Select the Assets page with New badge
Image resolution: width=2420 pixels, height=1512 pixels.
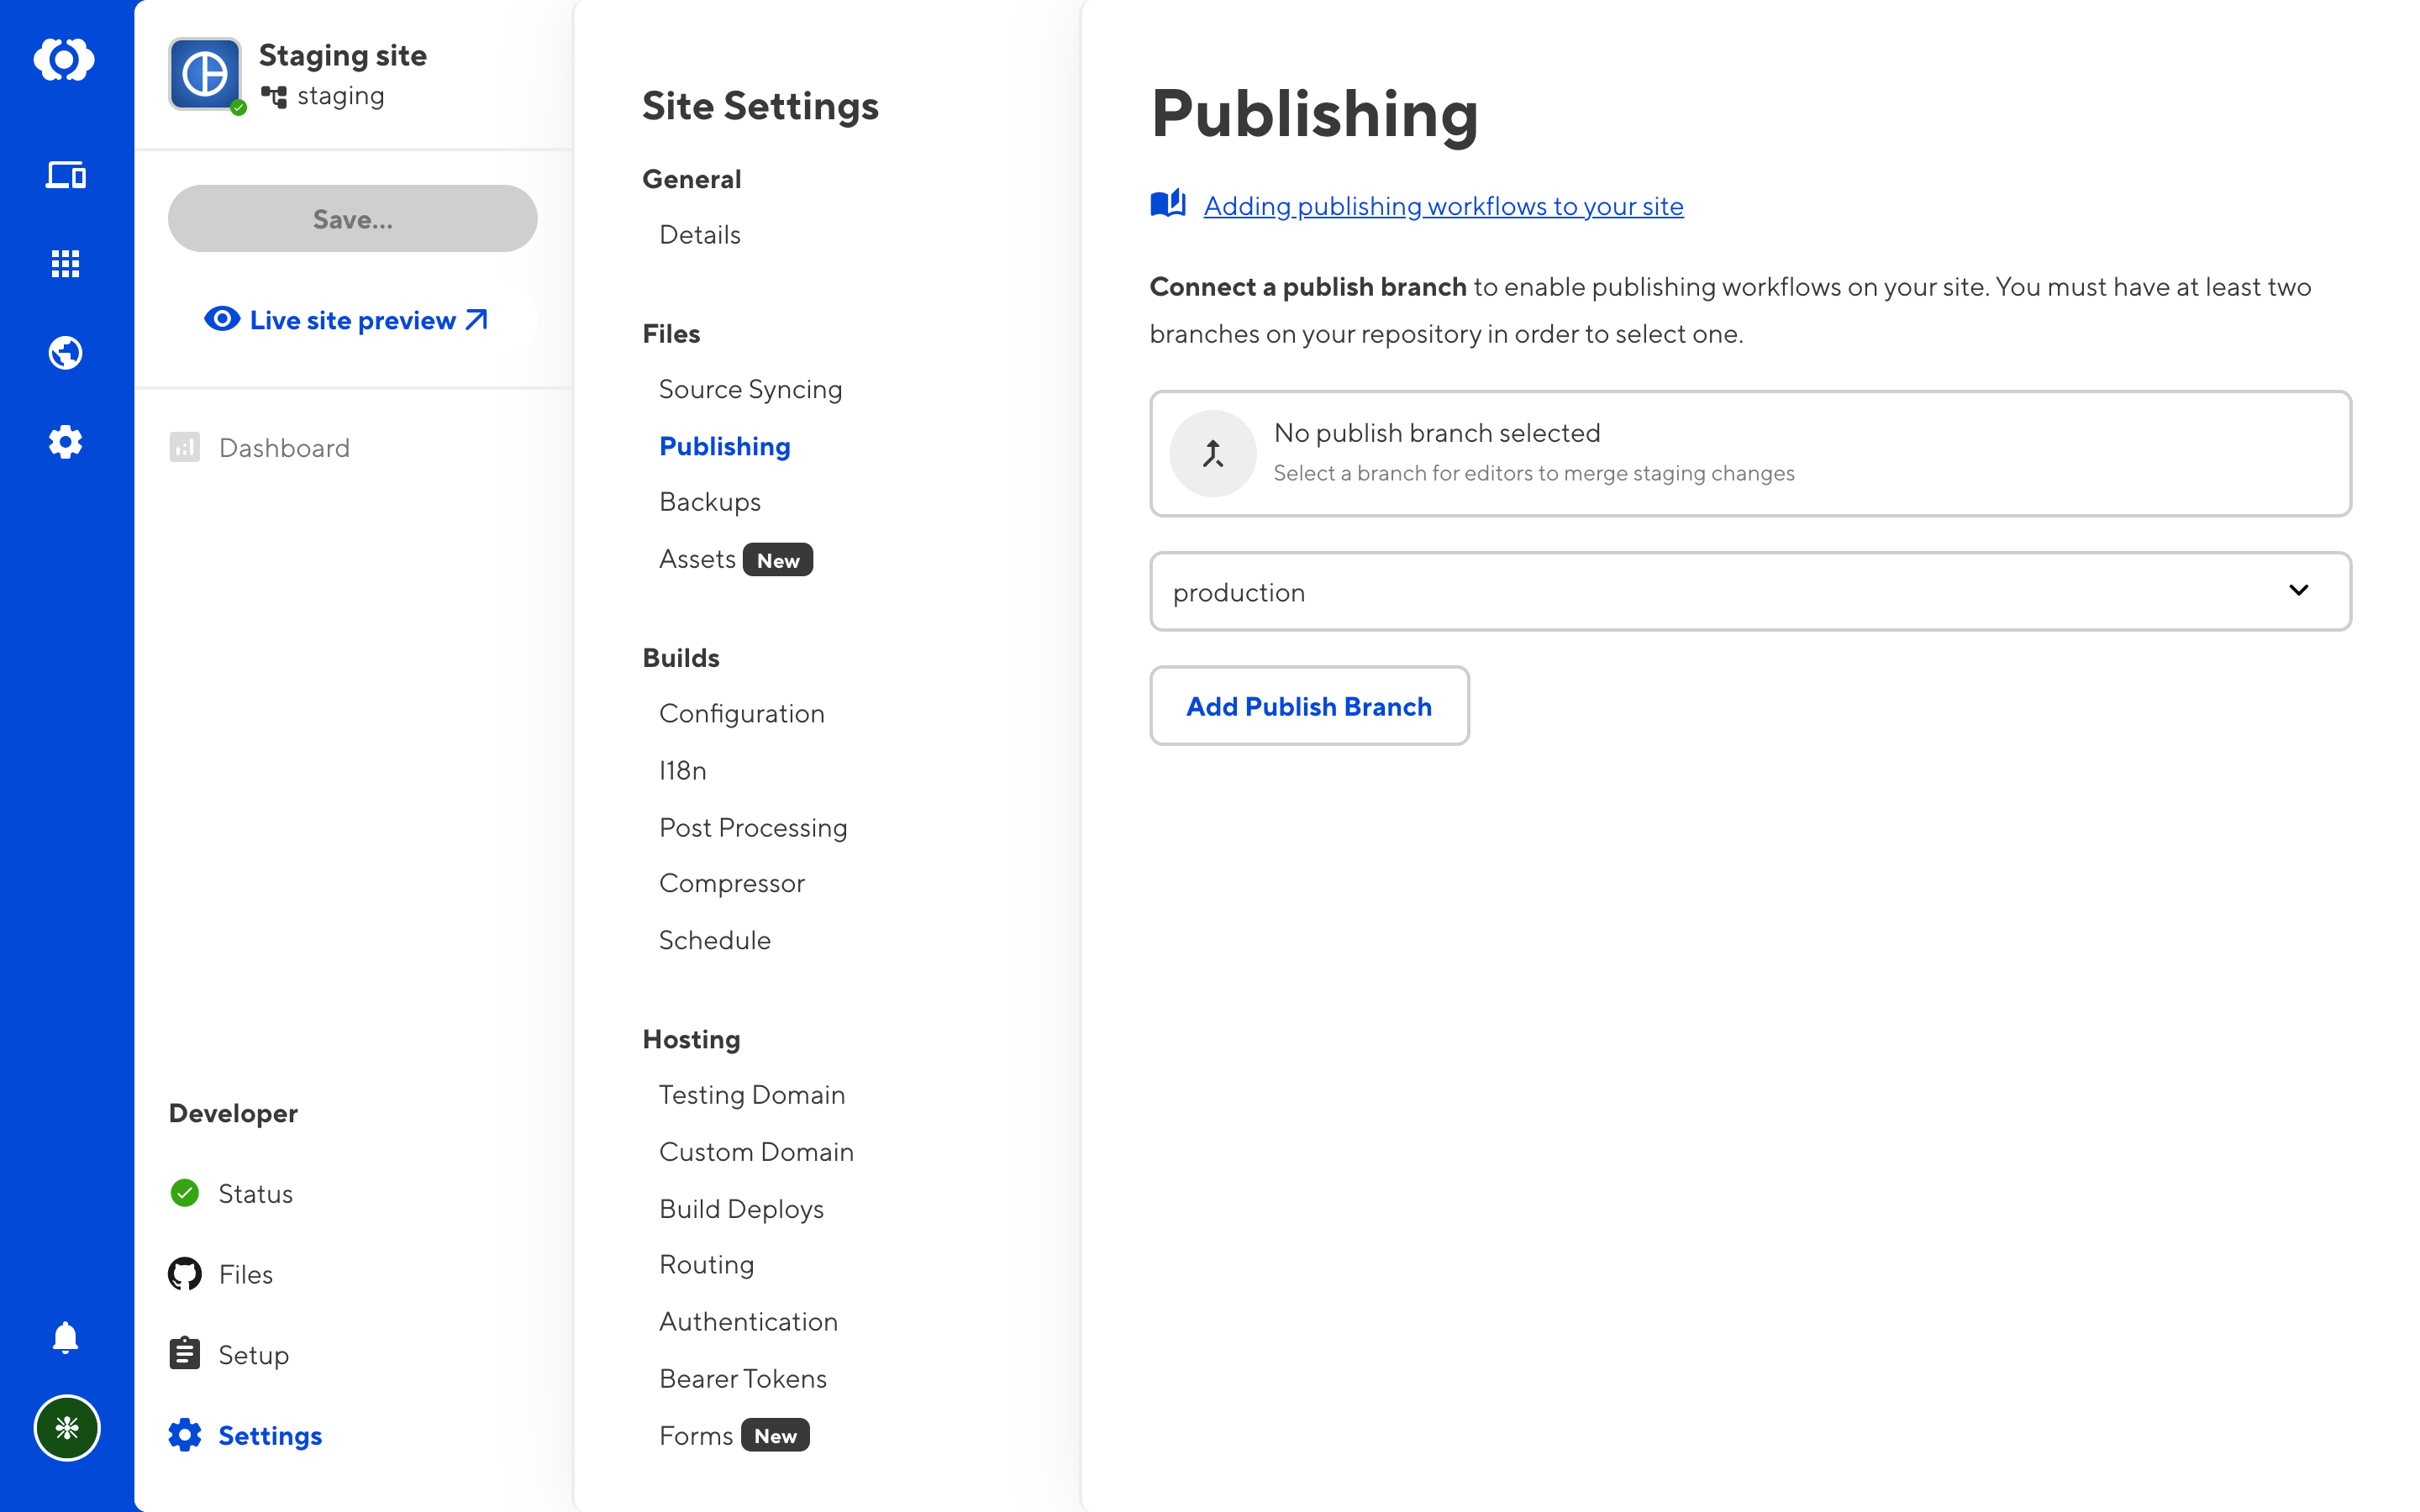coord(697,558)
